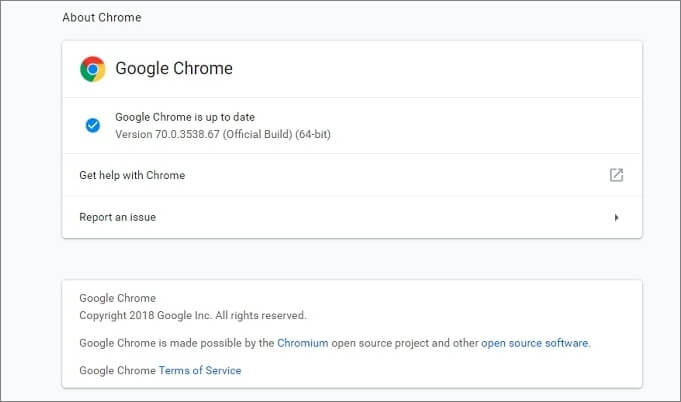
Task: Click the large Google Chrome title text
Action: (174, 69)
